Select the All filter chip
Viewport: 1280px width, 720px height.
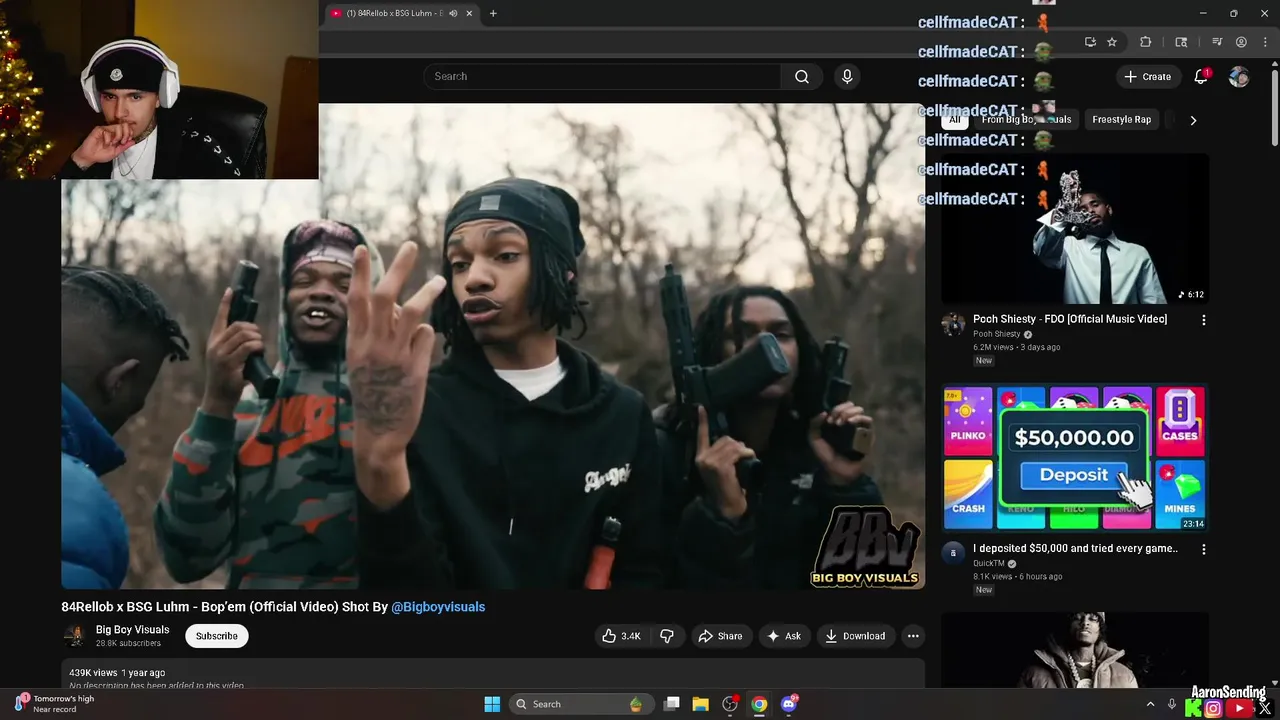point(954,119)
